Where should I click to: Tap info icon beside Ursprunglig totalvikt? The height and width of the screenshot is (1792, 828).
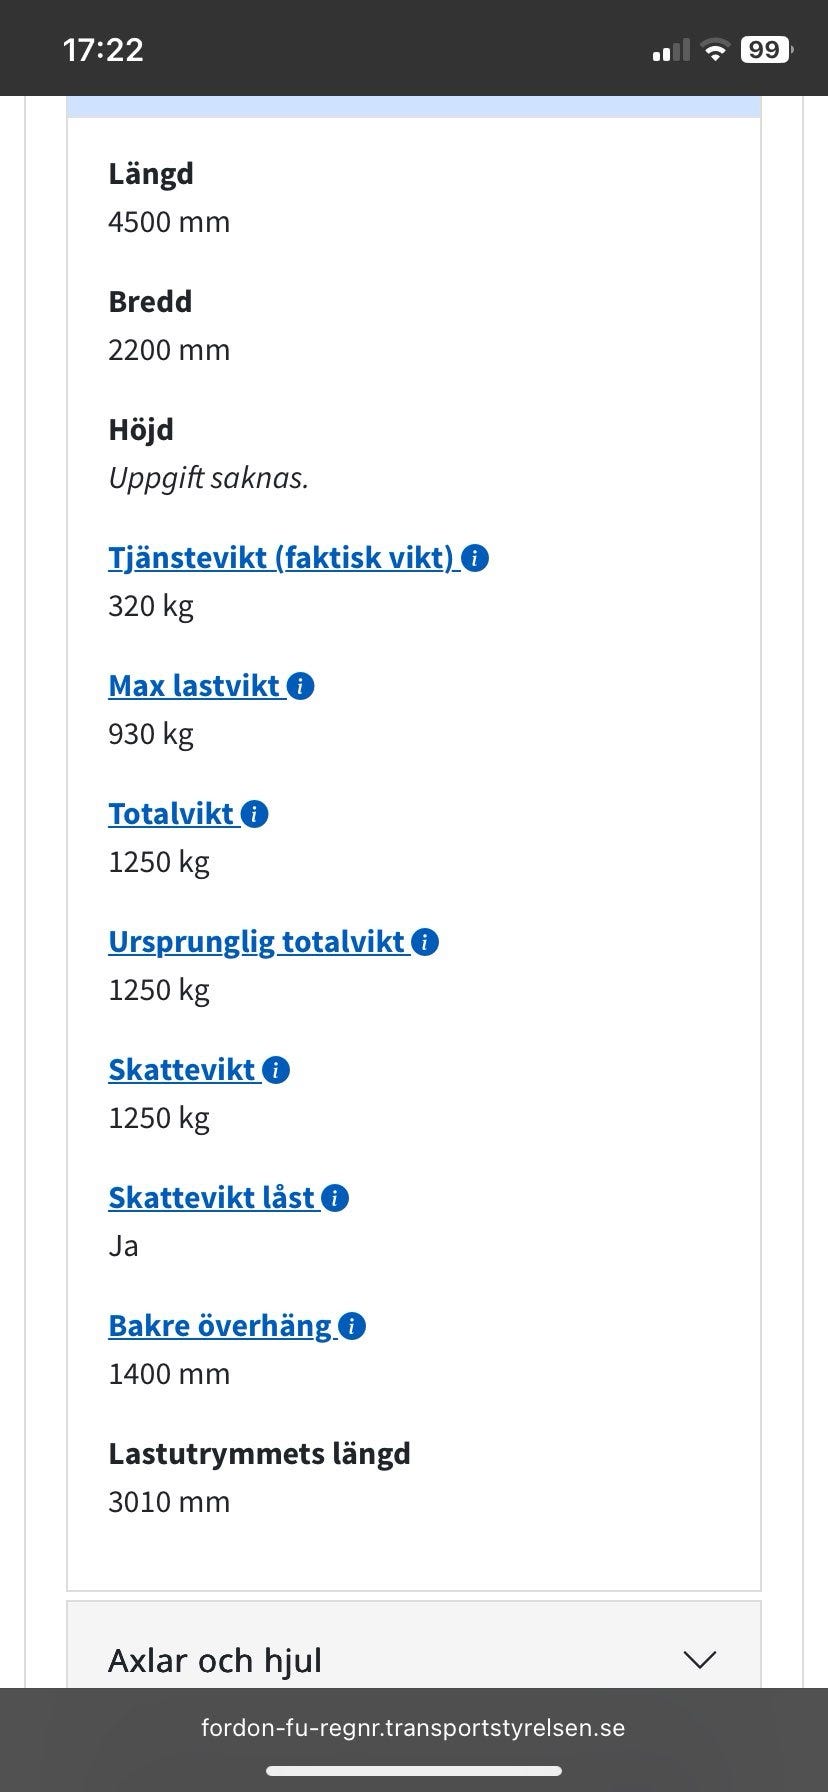coord(425,942)
